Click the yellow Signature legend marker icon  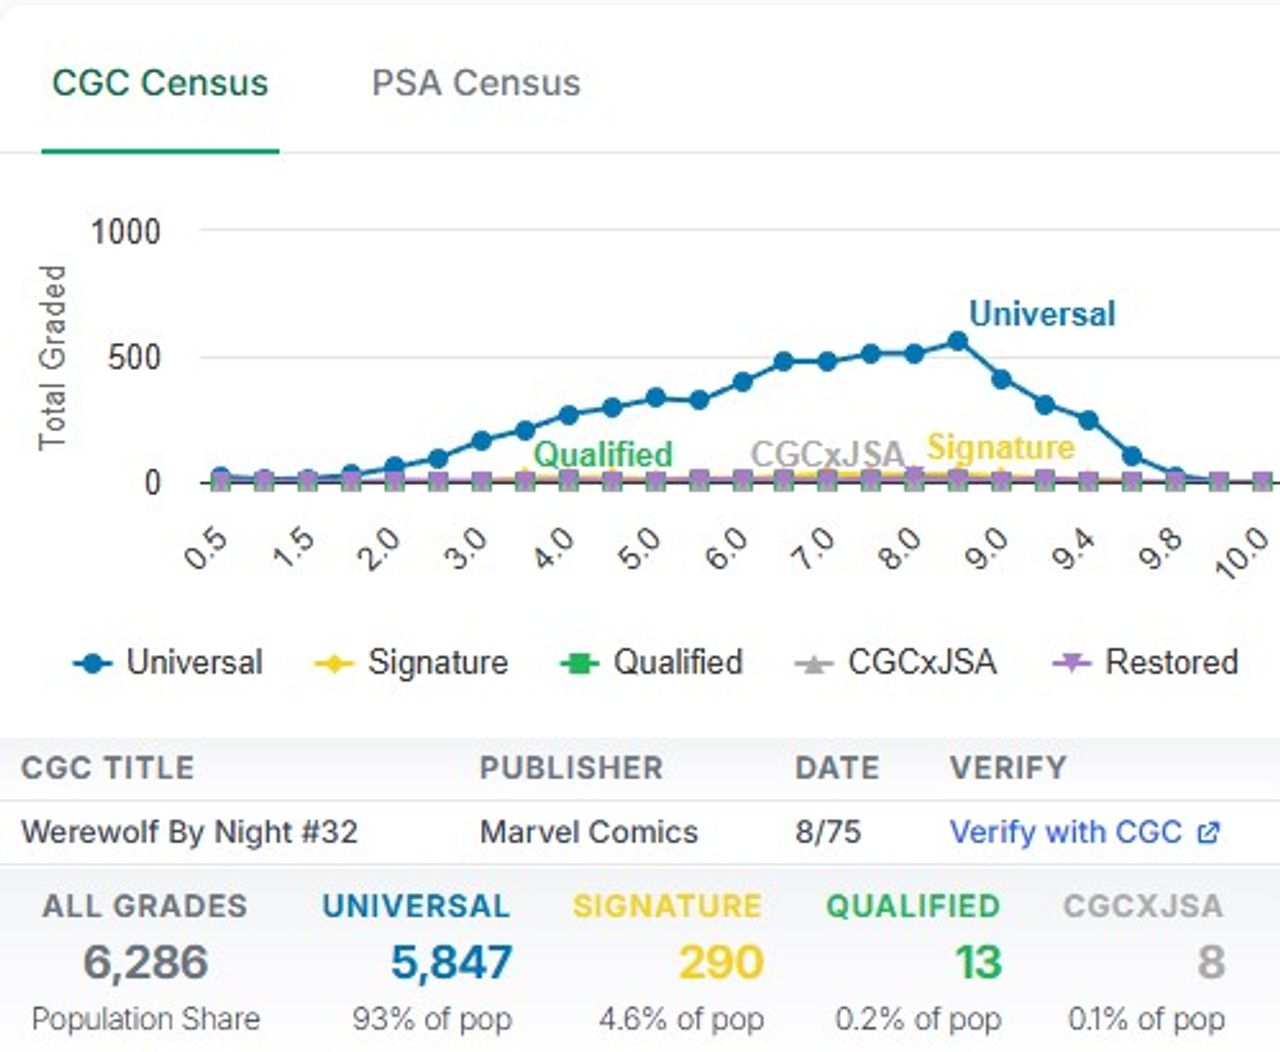coord(334,663)
